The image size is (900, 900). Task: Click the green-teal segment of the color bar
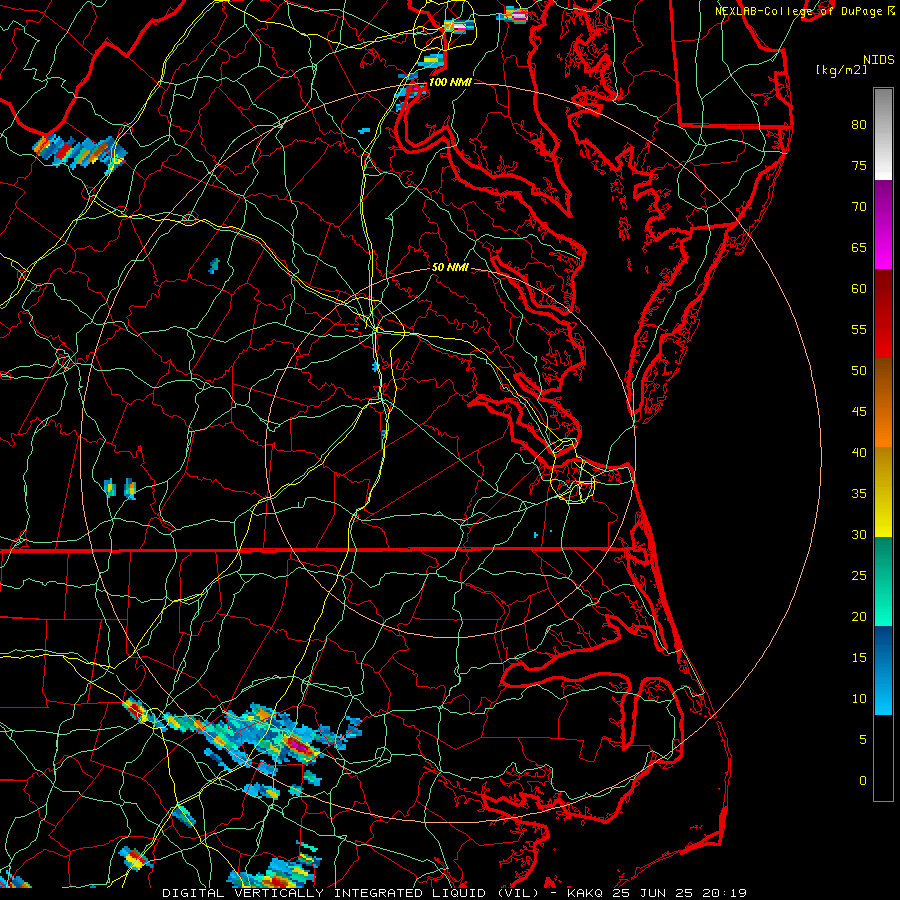pyautogui.click(x=883, y=581)
